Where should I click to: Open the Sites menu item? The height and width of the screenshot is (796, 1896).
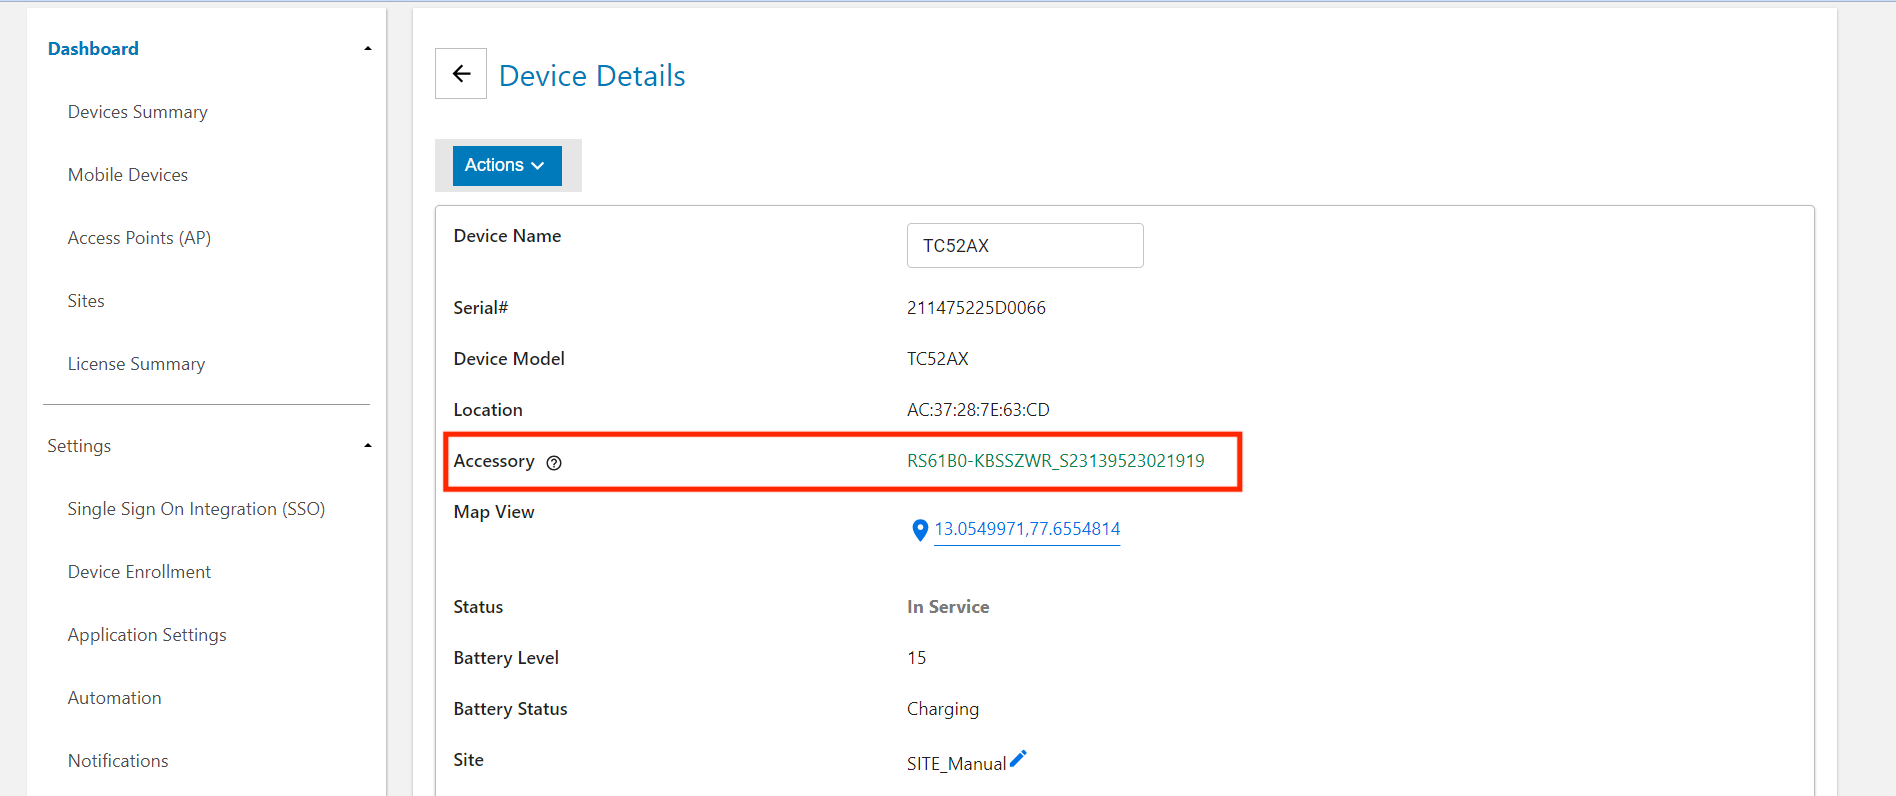pos(86,301)
